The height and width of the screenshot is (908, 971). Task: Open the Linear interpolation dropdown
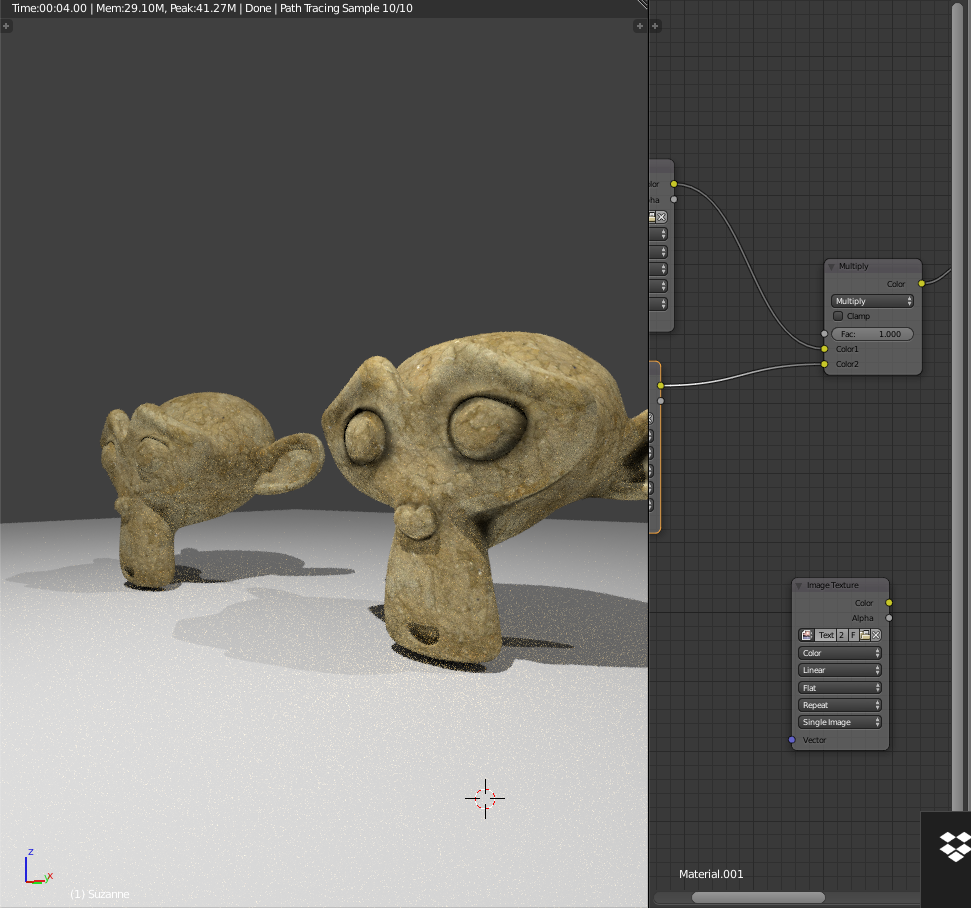tap(840, 670)
